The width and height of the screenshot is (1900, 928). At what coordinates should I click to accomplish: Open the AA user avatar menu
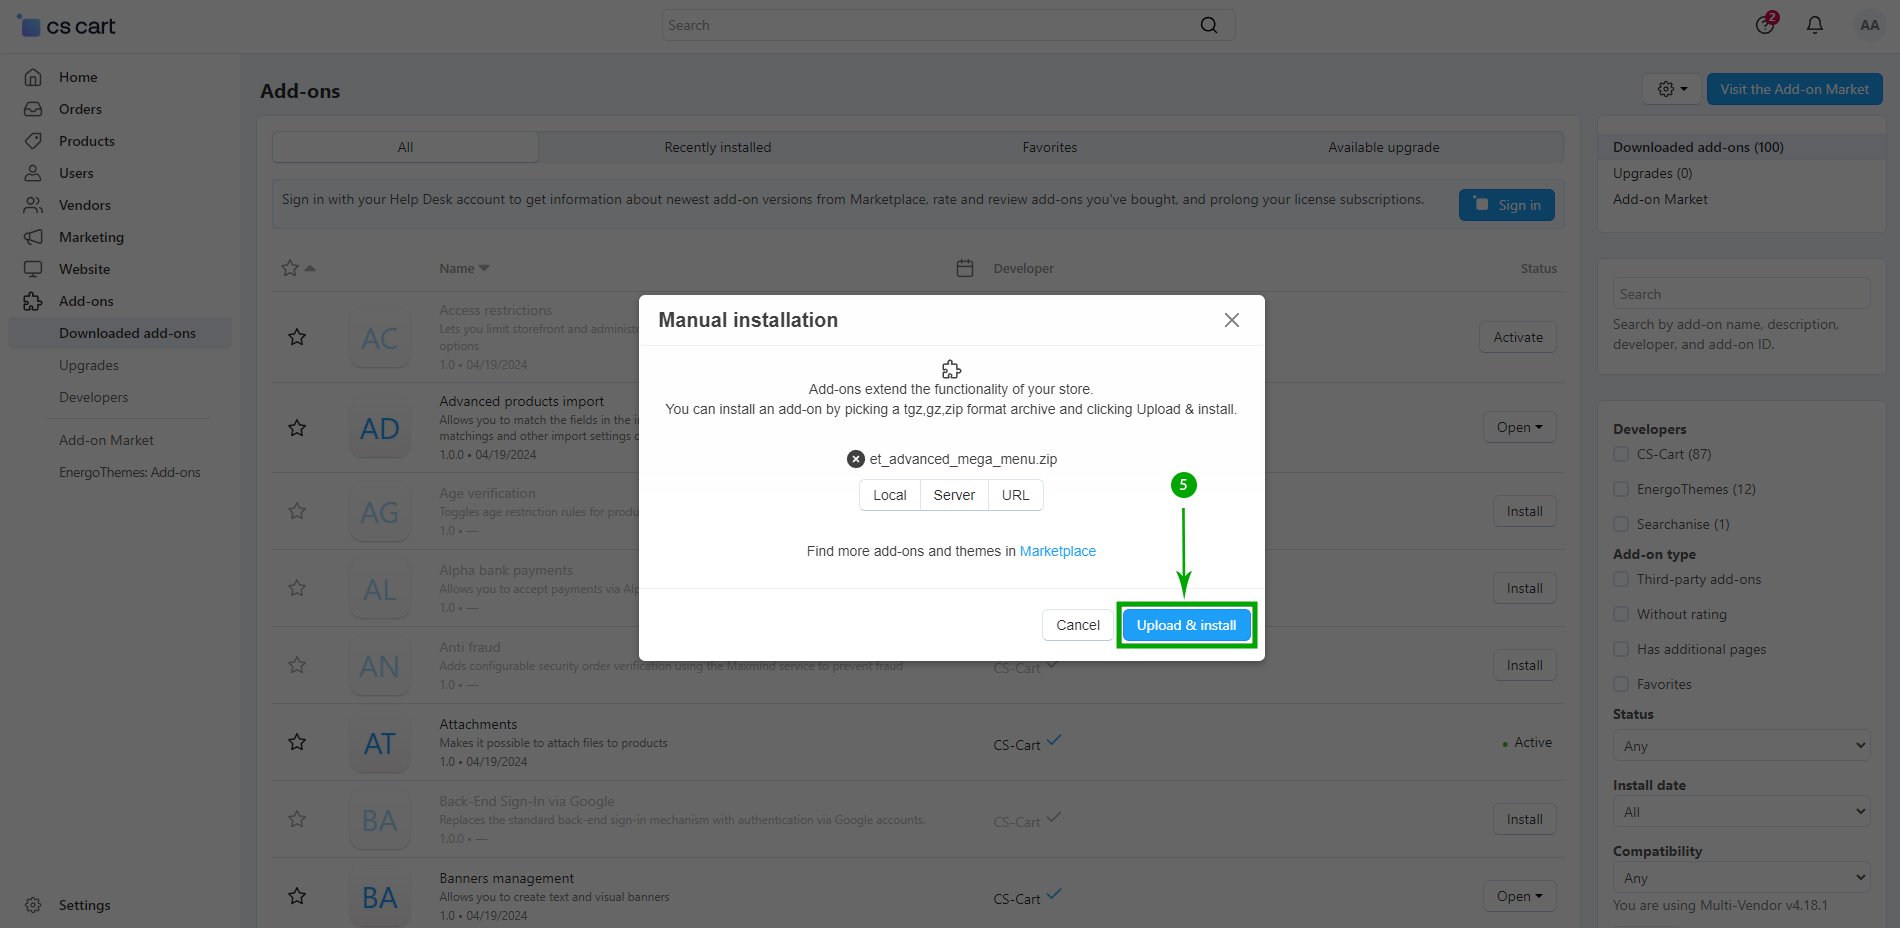click(1869, 25)
